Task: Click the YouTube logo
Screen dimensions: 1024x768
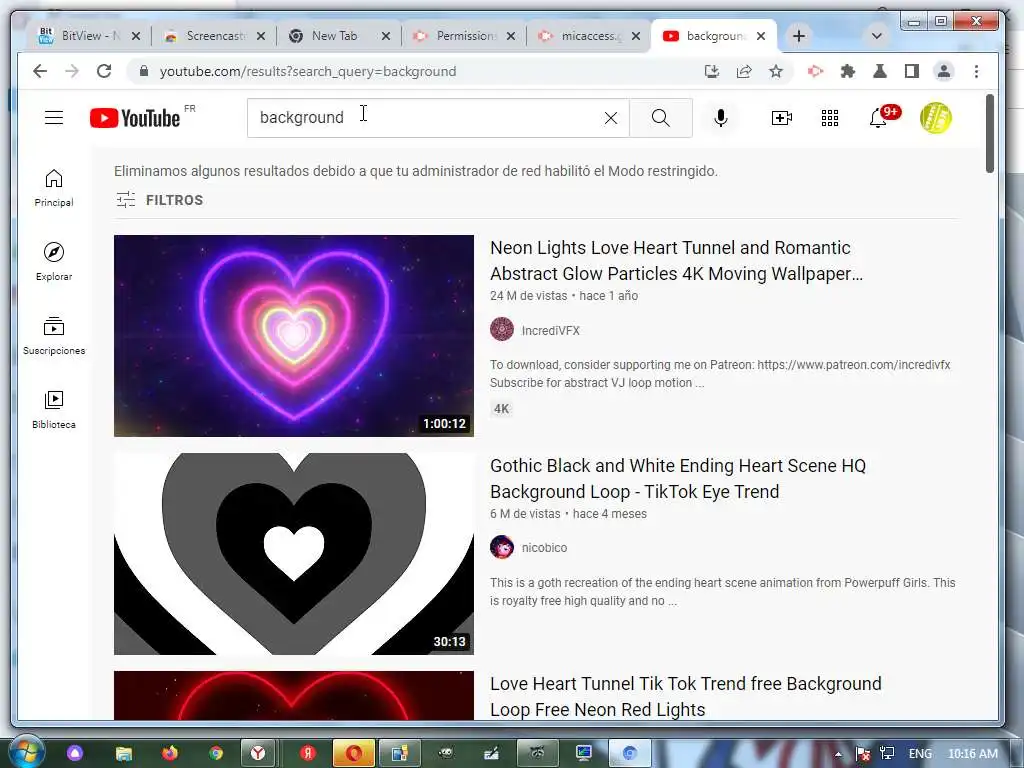Action: click(135, 118)
